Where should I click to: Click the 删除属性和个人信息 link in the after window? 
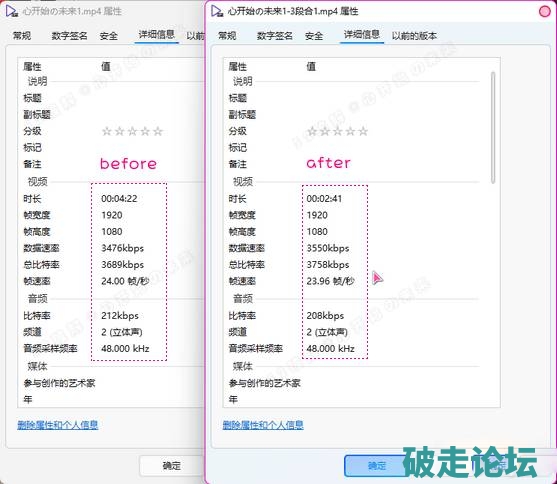263,425
